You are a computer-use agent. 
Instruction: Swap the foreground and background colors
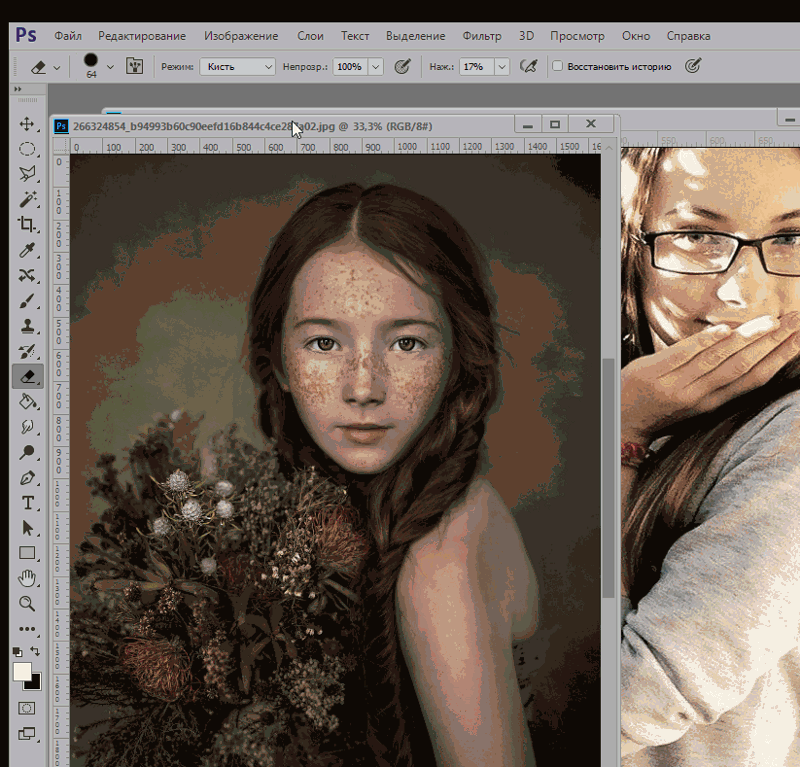click(x=36, y=652)
